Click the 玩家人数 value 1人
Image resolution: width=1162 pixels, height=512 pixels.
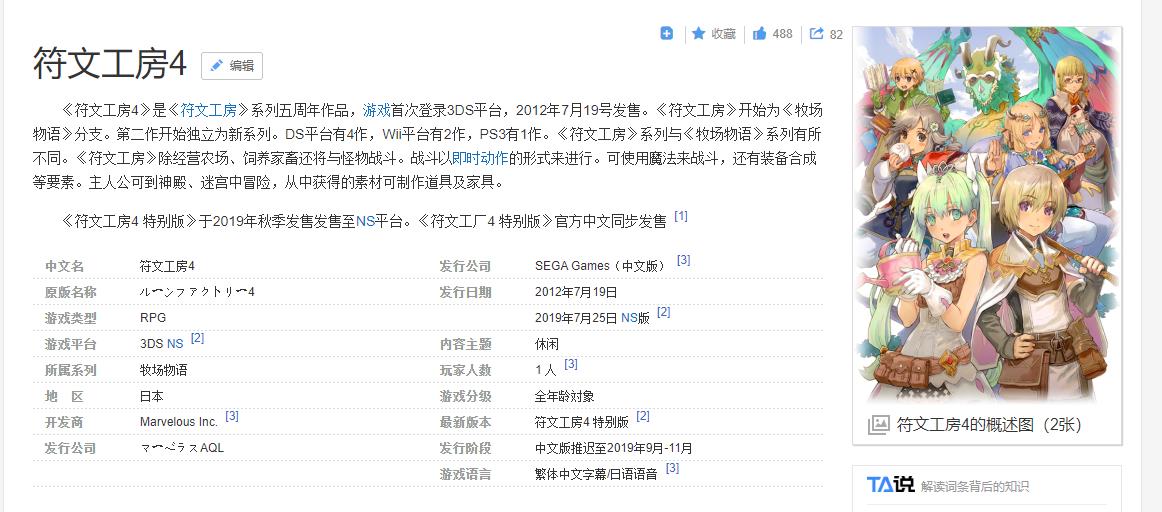[545, 370]
